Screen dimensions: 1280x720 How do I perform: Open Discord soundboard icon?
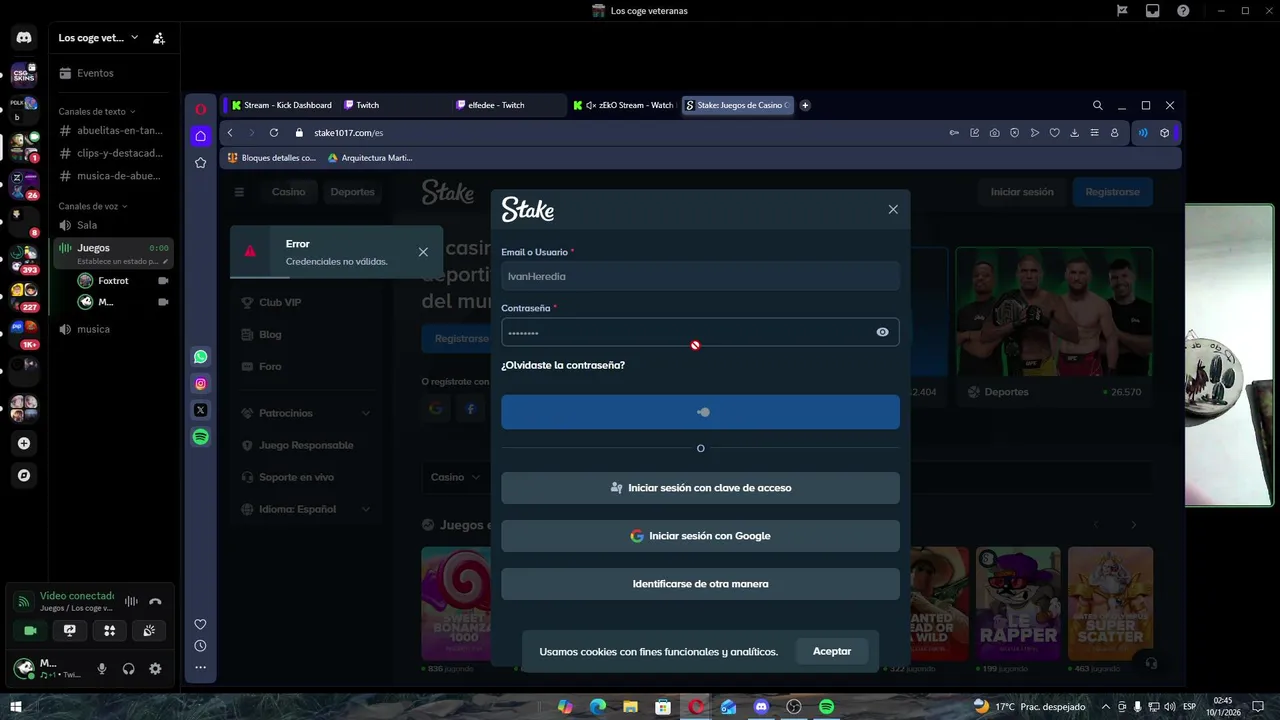(x=149, y=631)
